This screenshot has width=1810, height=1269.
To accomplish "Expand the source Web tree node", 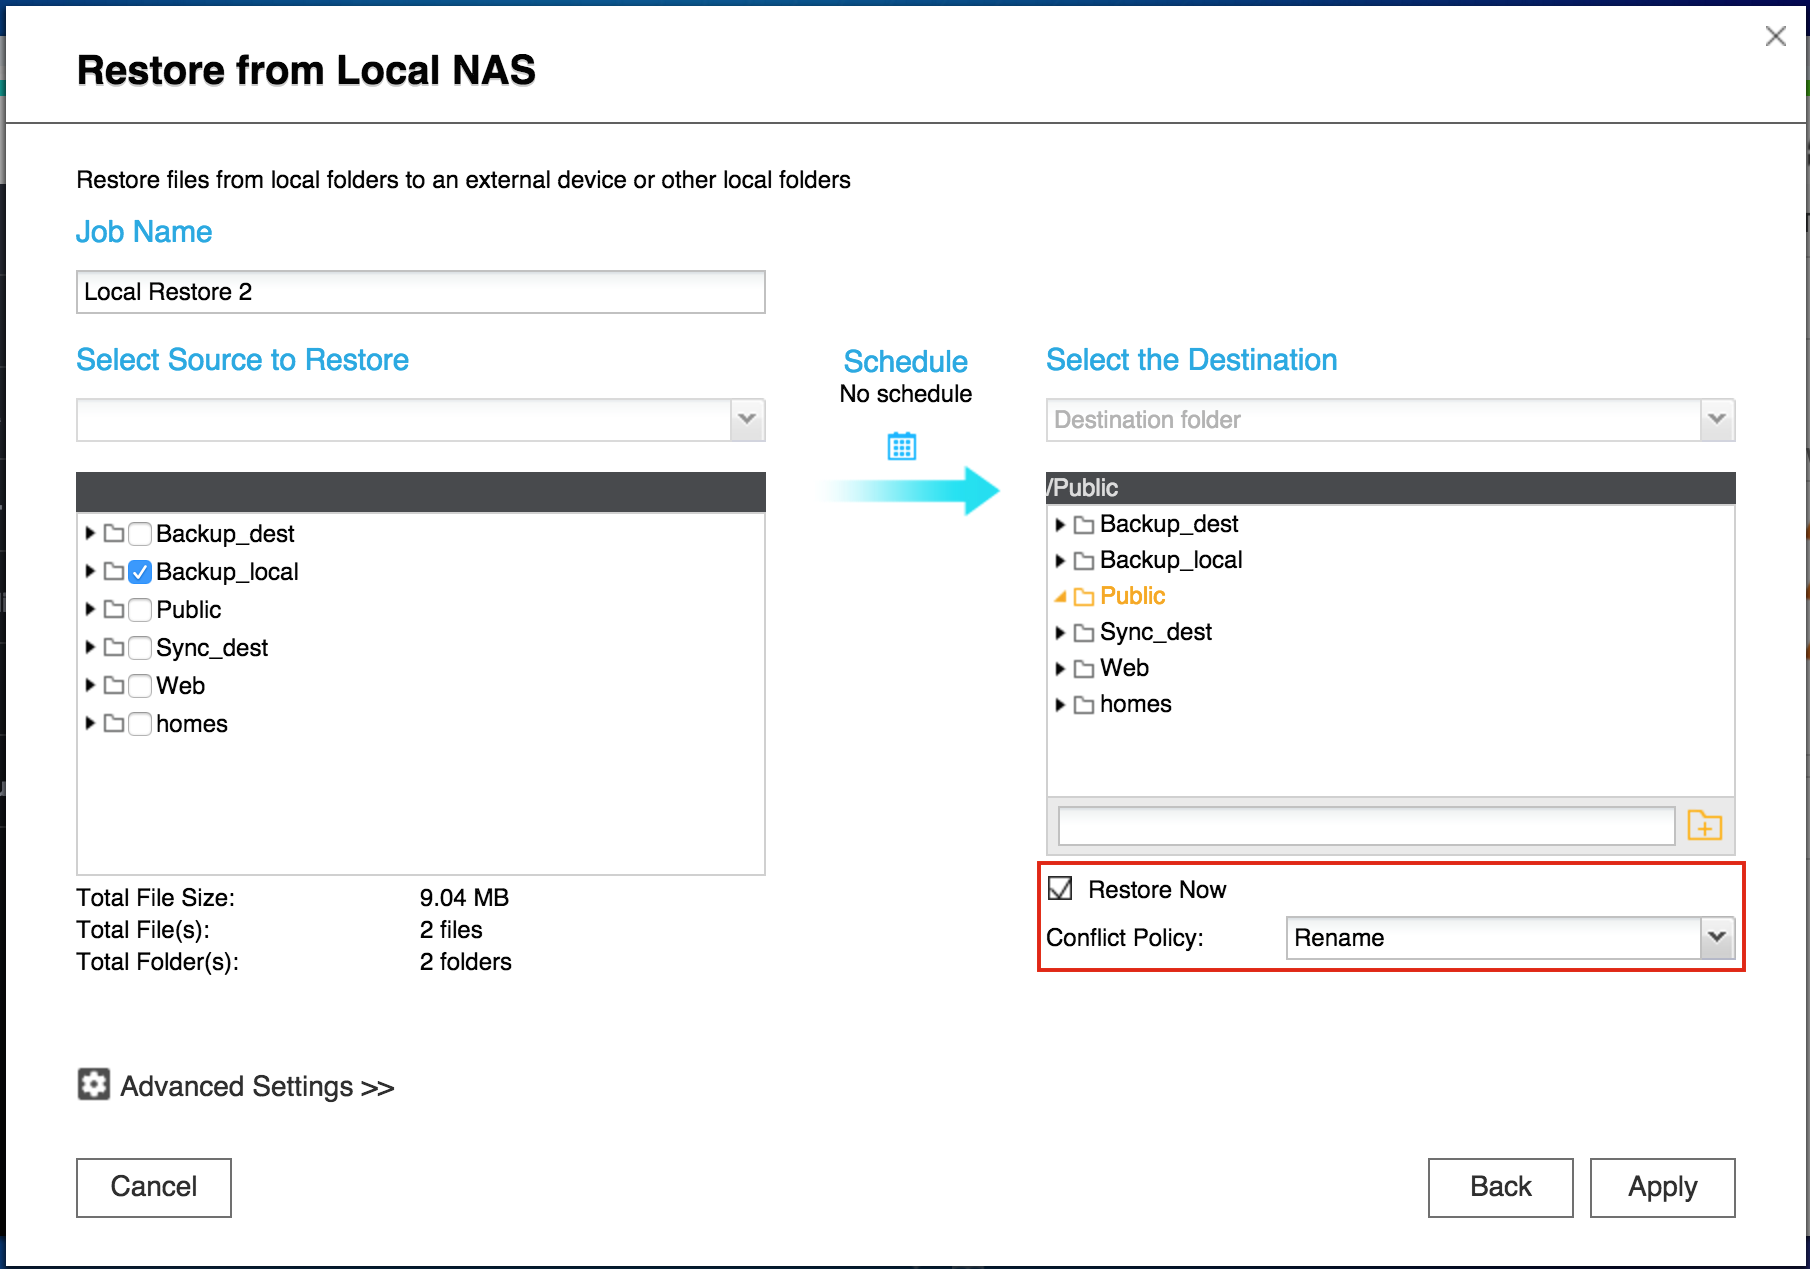I will (x=90, y=685).
